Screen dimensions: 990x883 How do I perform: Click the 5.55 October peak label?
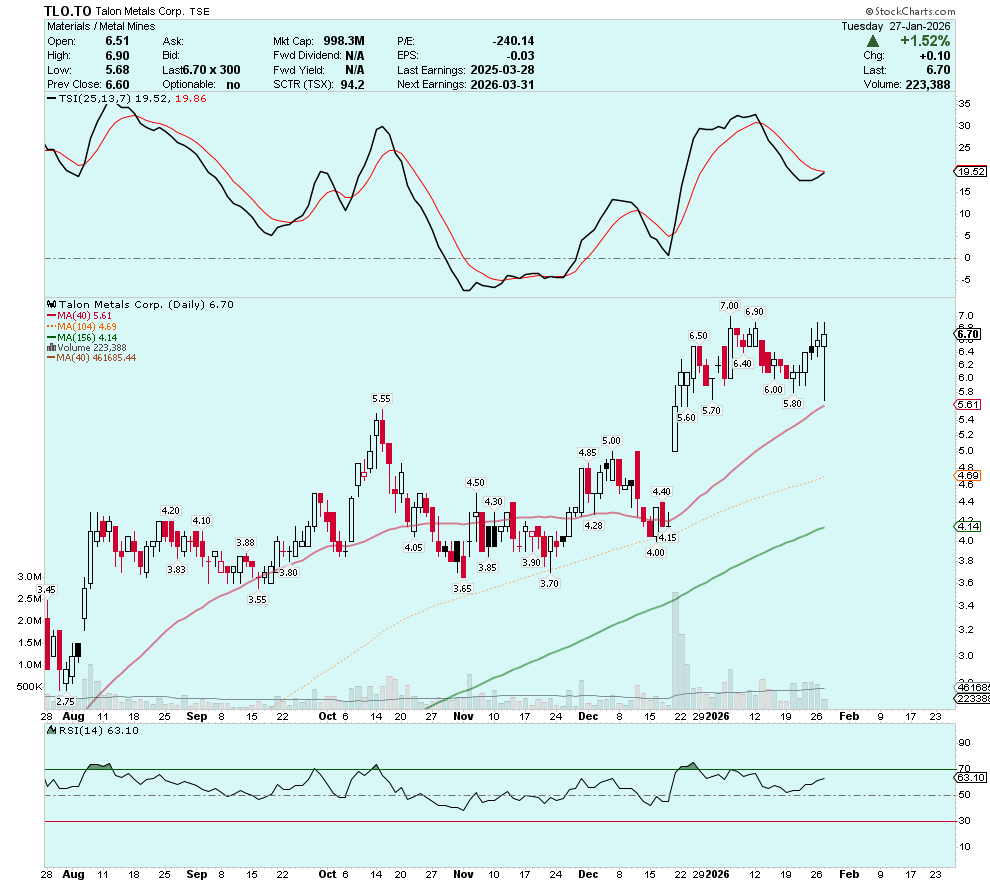tap(381, 399)
